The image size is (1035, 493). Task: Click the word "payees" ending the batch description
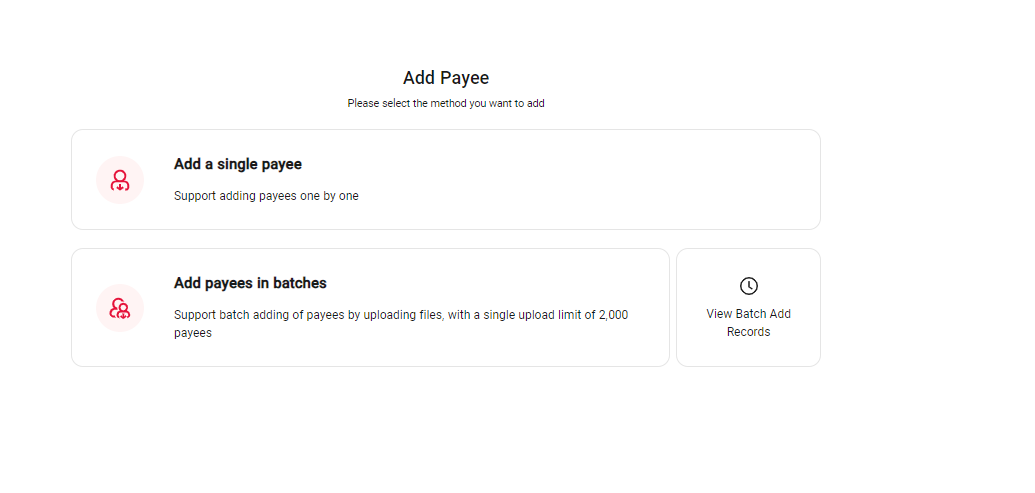[193, 332]
